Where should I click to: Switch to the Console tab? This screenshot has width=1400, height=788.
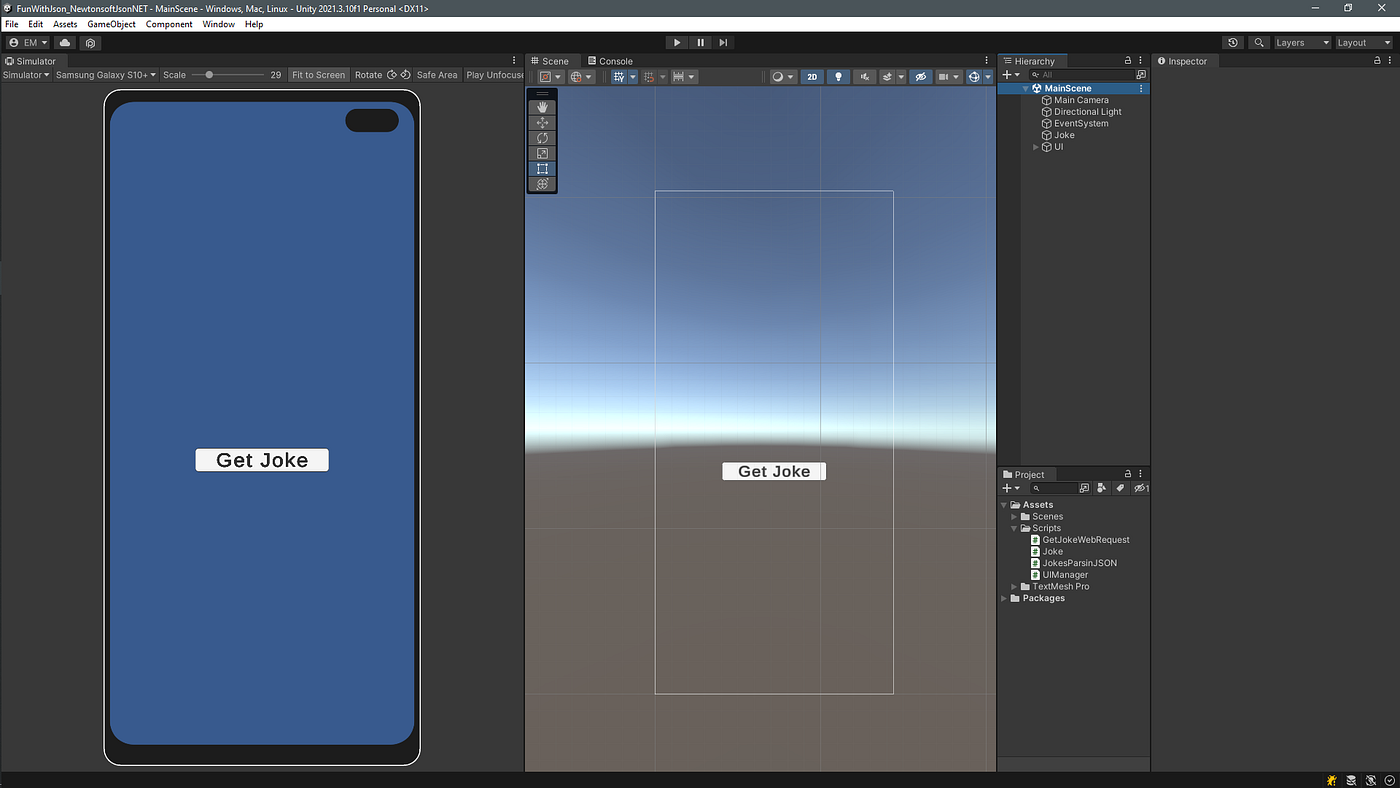click(611, 60)
